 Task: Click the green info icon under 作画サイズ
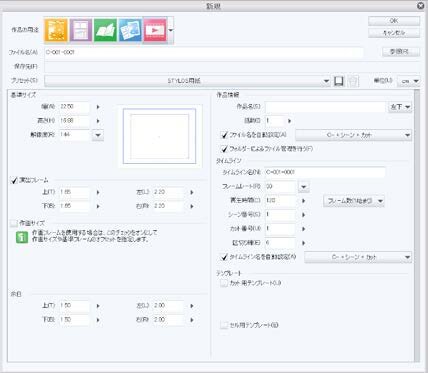click(x=22, y=238)
